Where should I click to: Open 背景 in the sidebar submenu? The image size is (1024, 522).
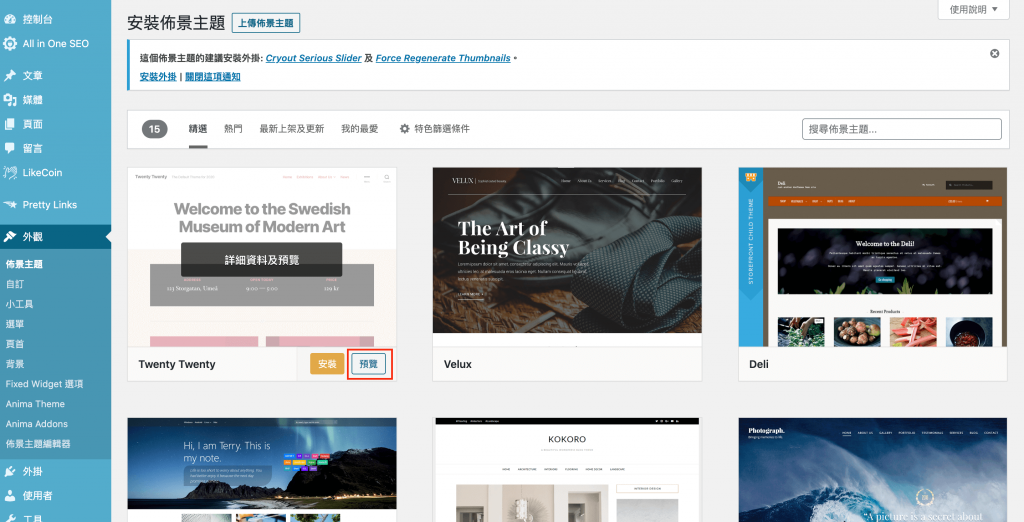[15, 364]
